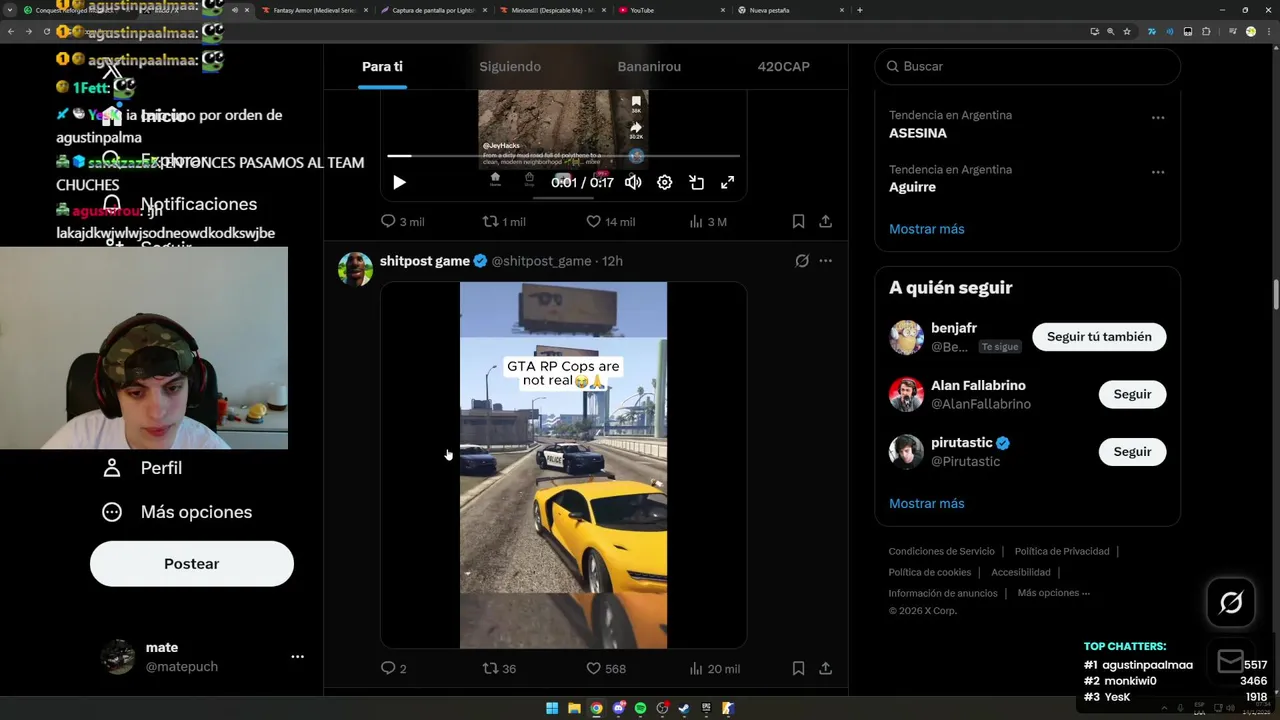Enable picture-in-picture for the video
1280x720 pixels.
point(697,182)
